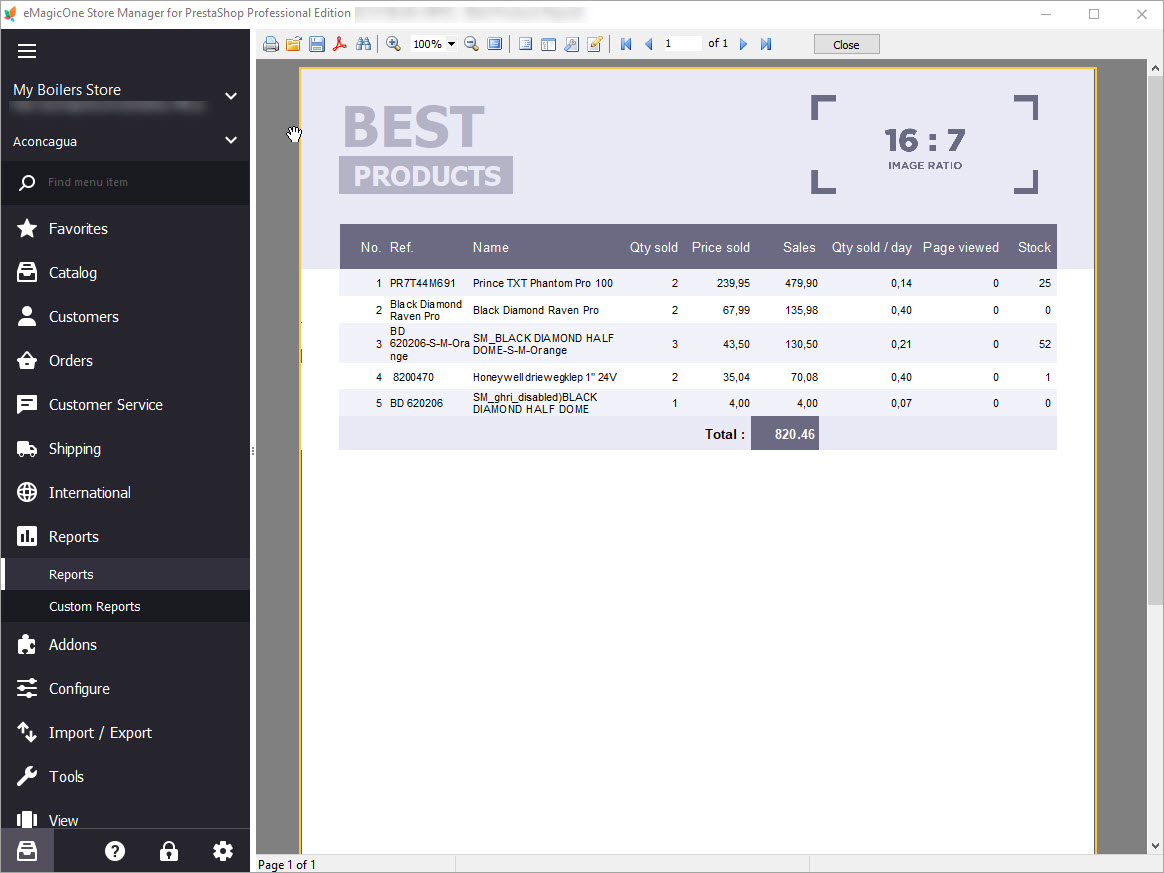
Task: Export the report to PDF
Action: (340, 45)
